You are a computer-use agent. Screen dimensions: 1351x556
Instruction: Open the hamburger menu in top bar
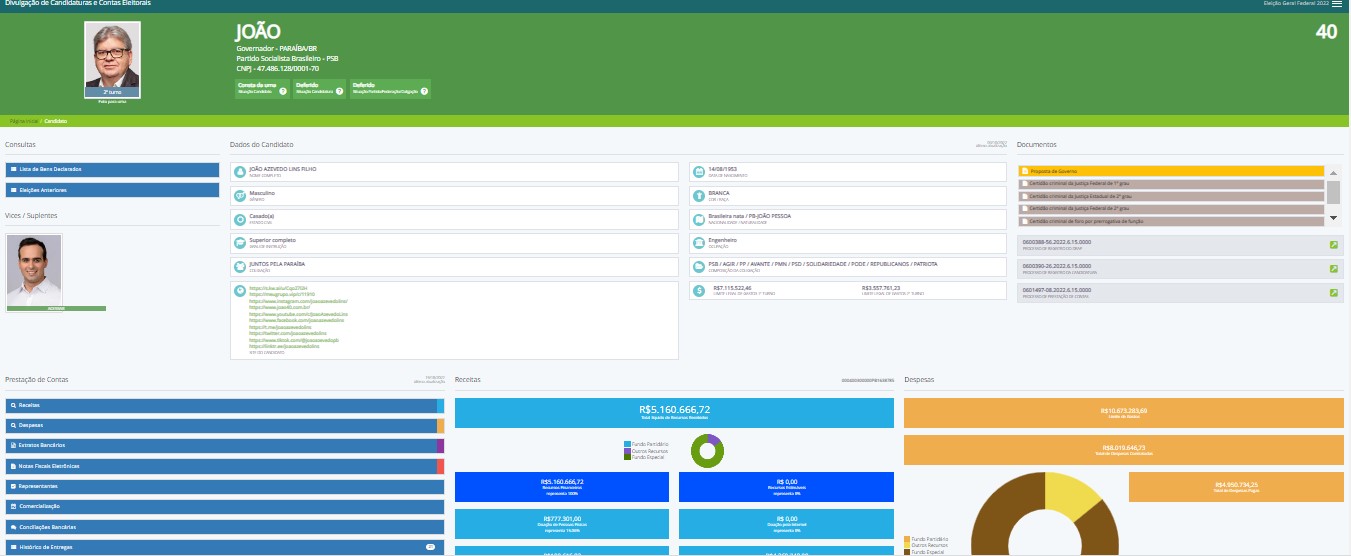point(1337,5)
